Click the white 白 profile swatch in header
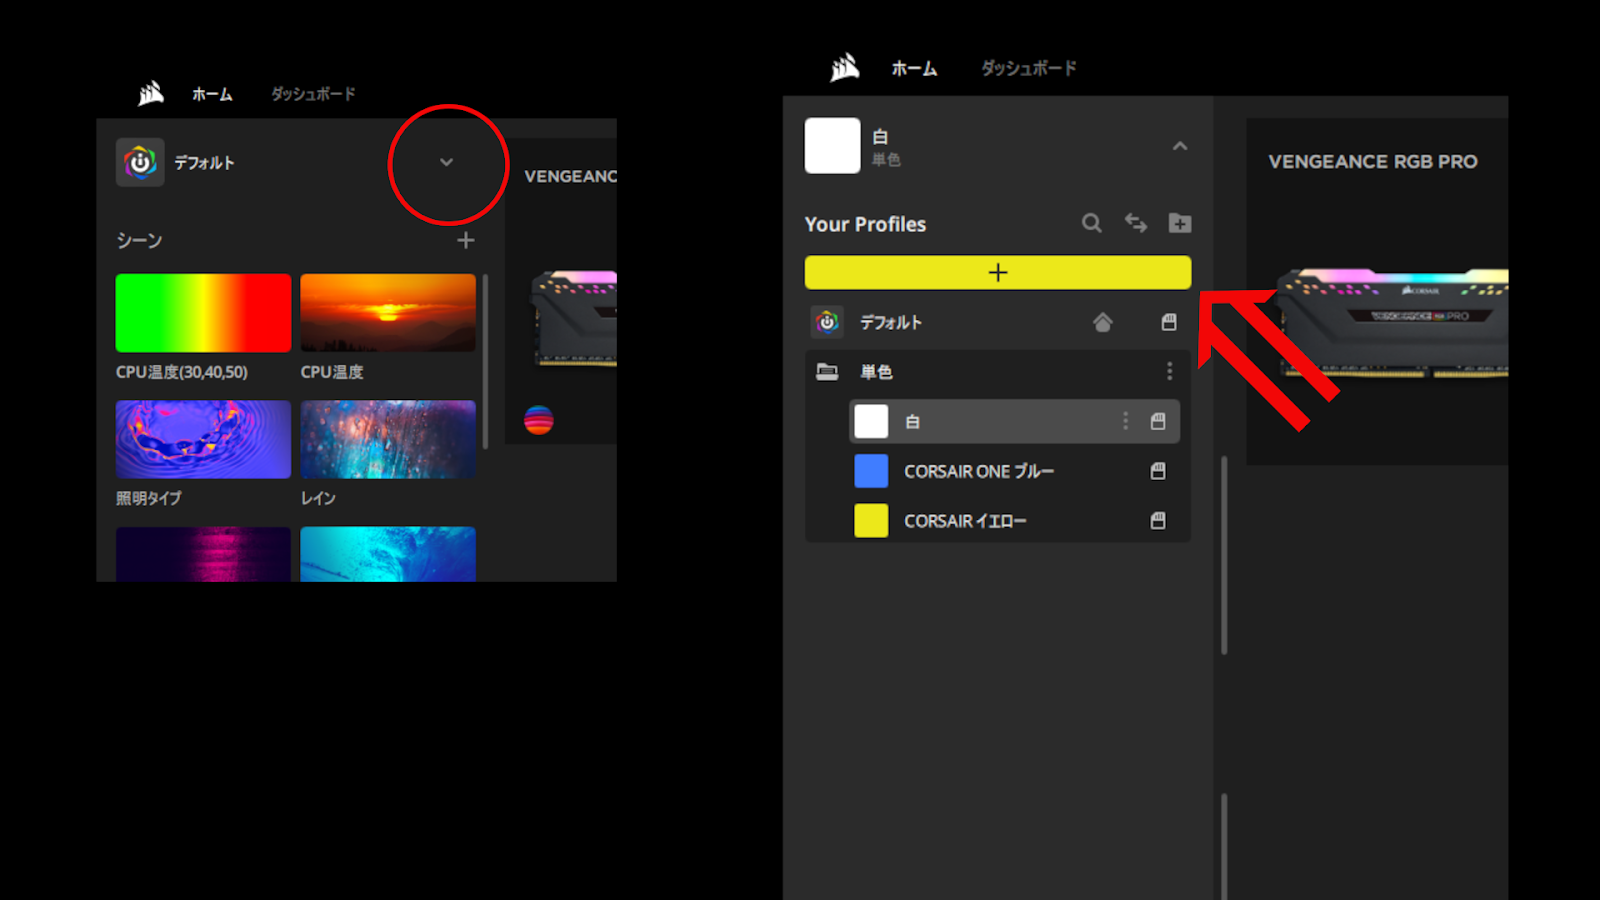This screenshot has width=1600, height=900. pos(832,146)
